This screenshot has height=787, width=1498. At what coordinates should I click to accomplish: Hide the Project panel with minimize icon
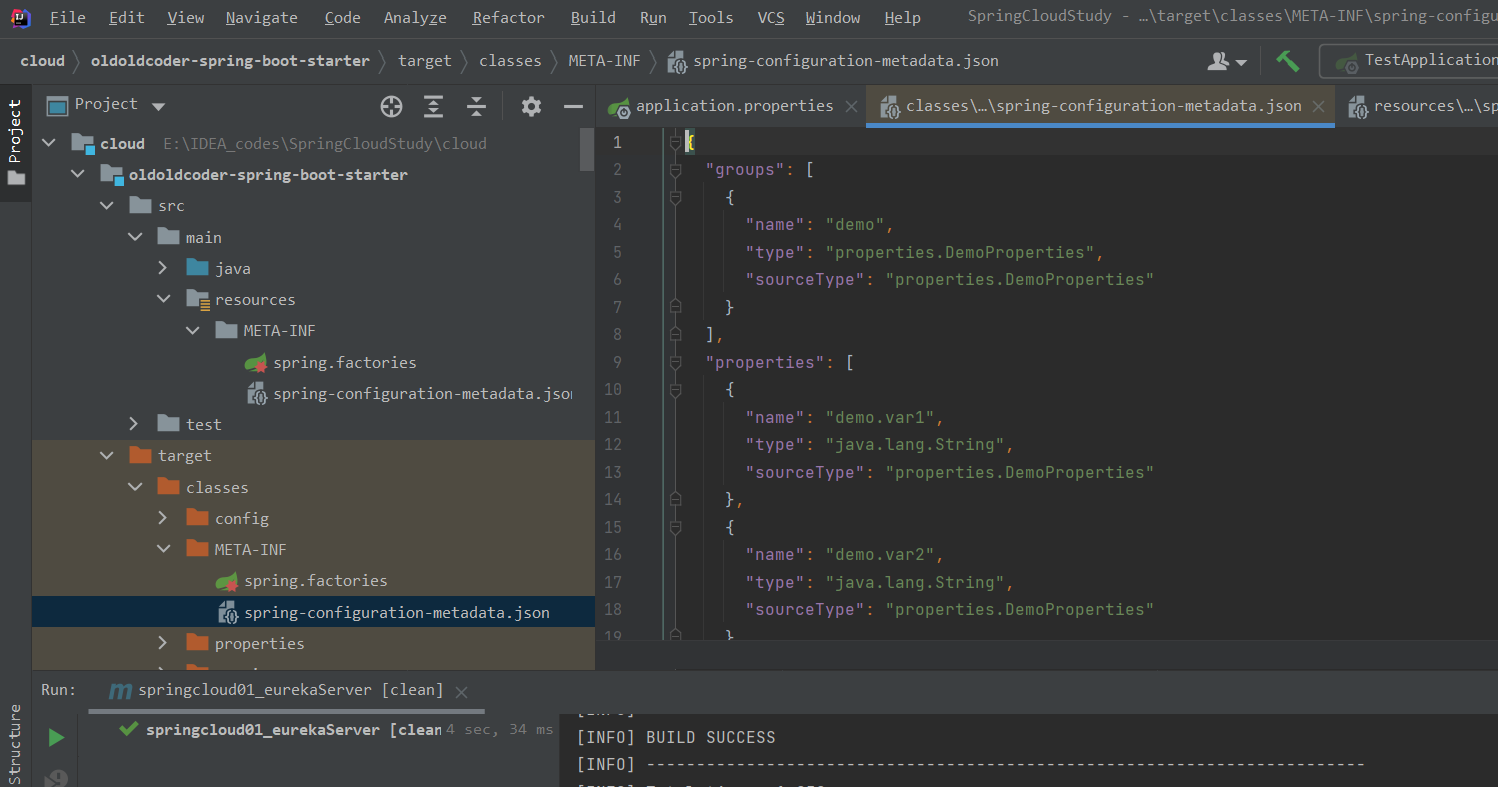(573, 106)
